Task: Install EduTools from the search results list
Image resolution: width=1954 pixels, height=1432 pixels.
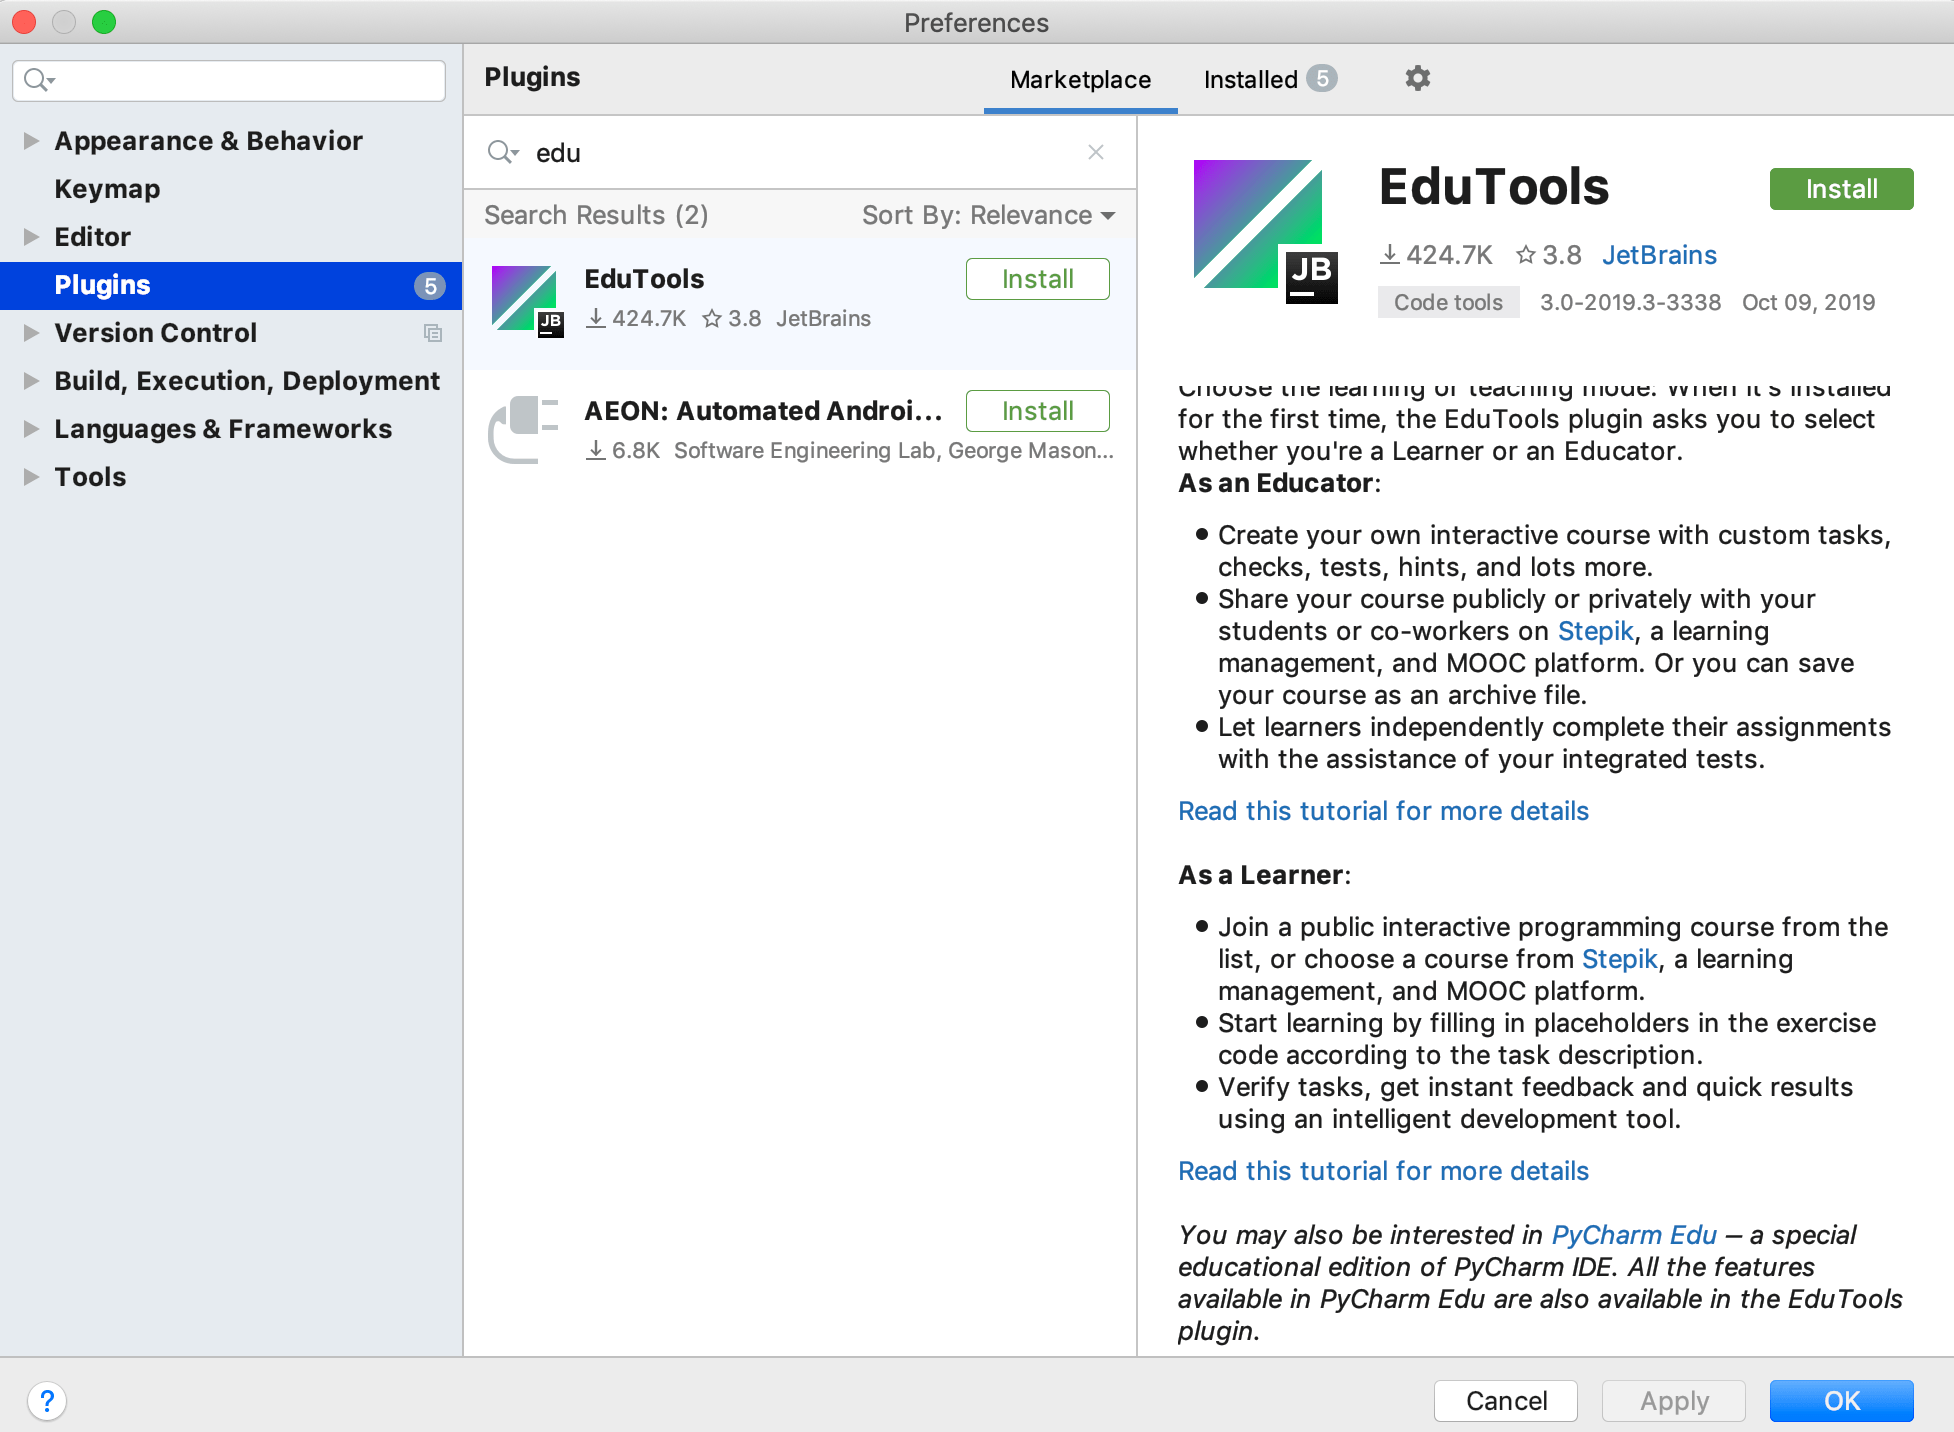Action: coord(1037,279)
